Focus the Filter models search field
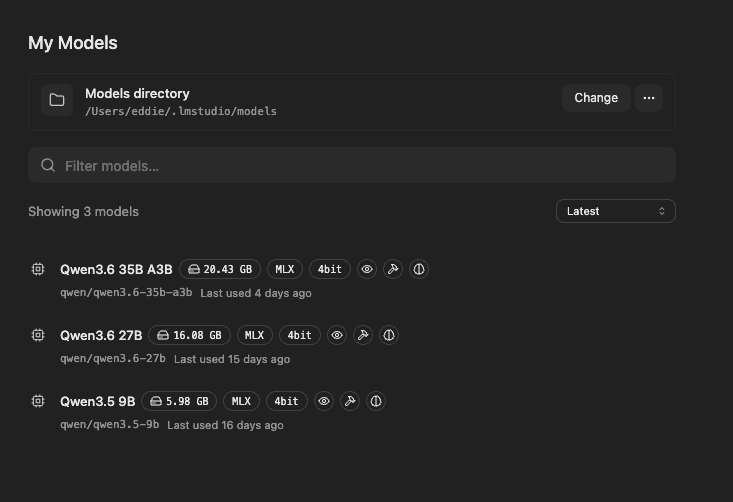 [x=352, y=165]
